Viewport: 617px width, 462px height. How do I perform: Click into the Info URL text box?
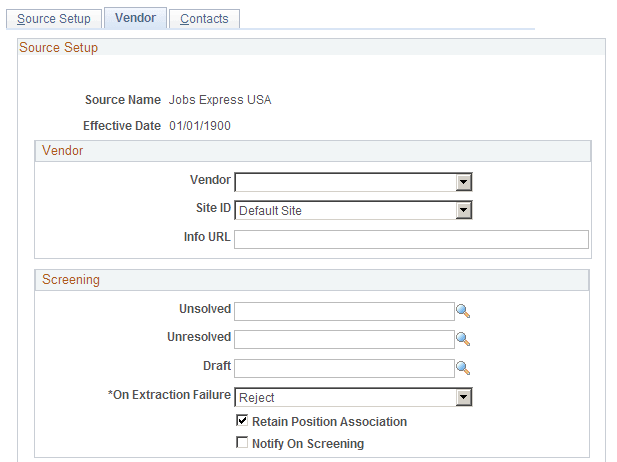[x=411, y=239]
